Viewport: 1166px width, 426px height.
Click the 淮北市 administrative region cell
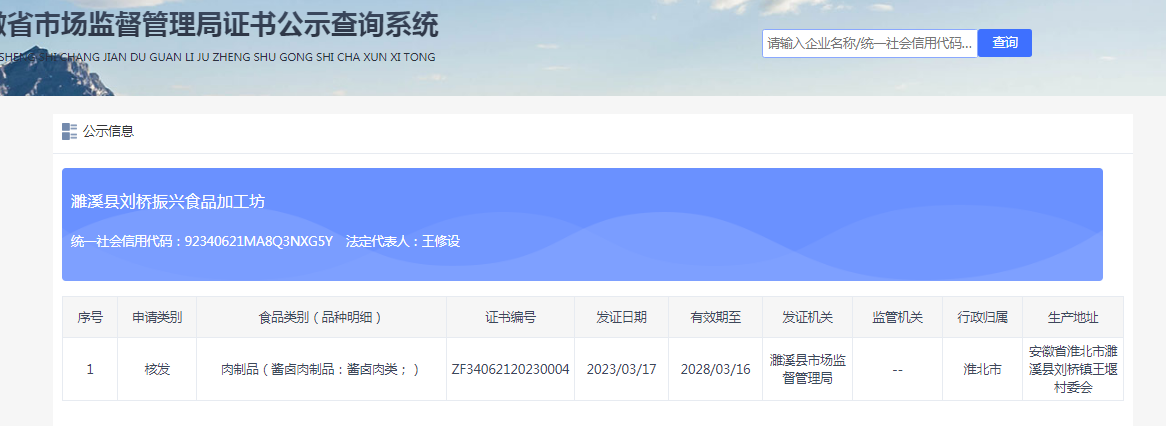pyautogui.click(x=981, y=369)
